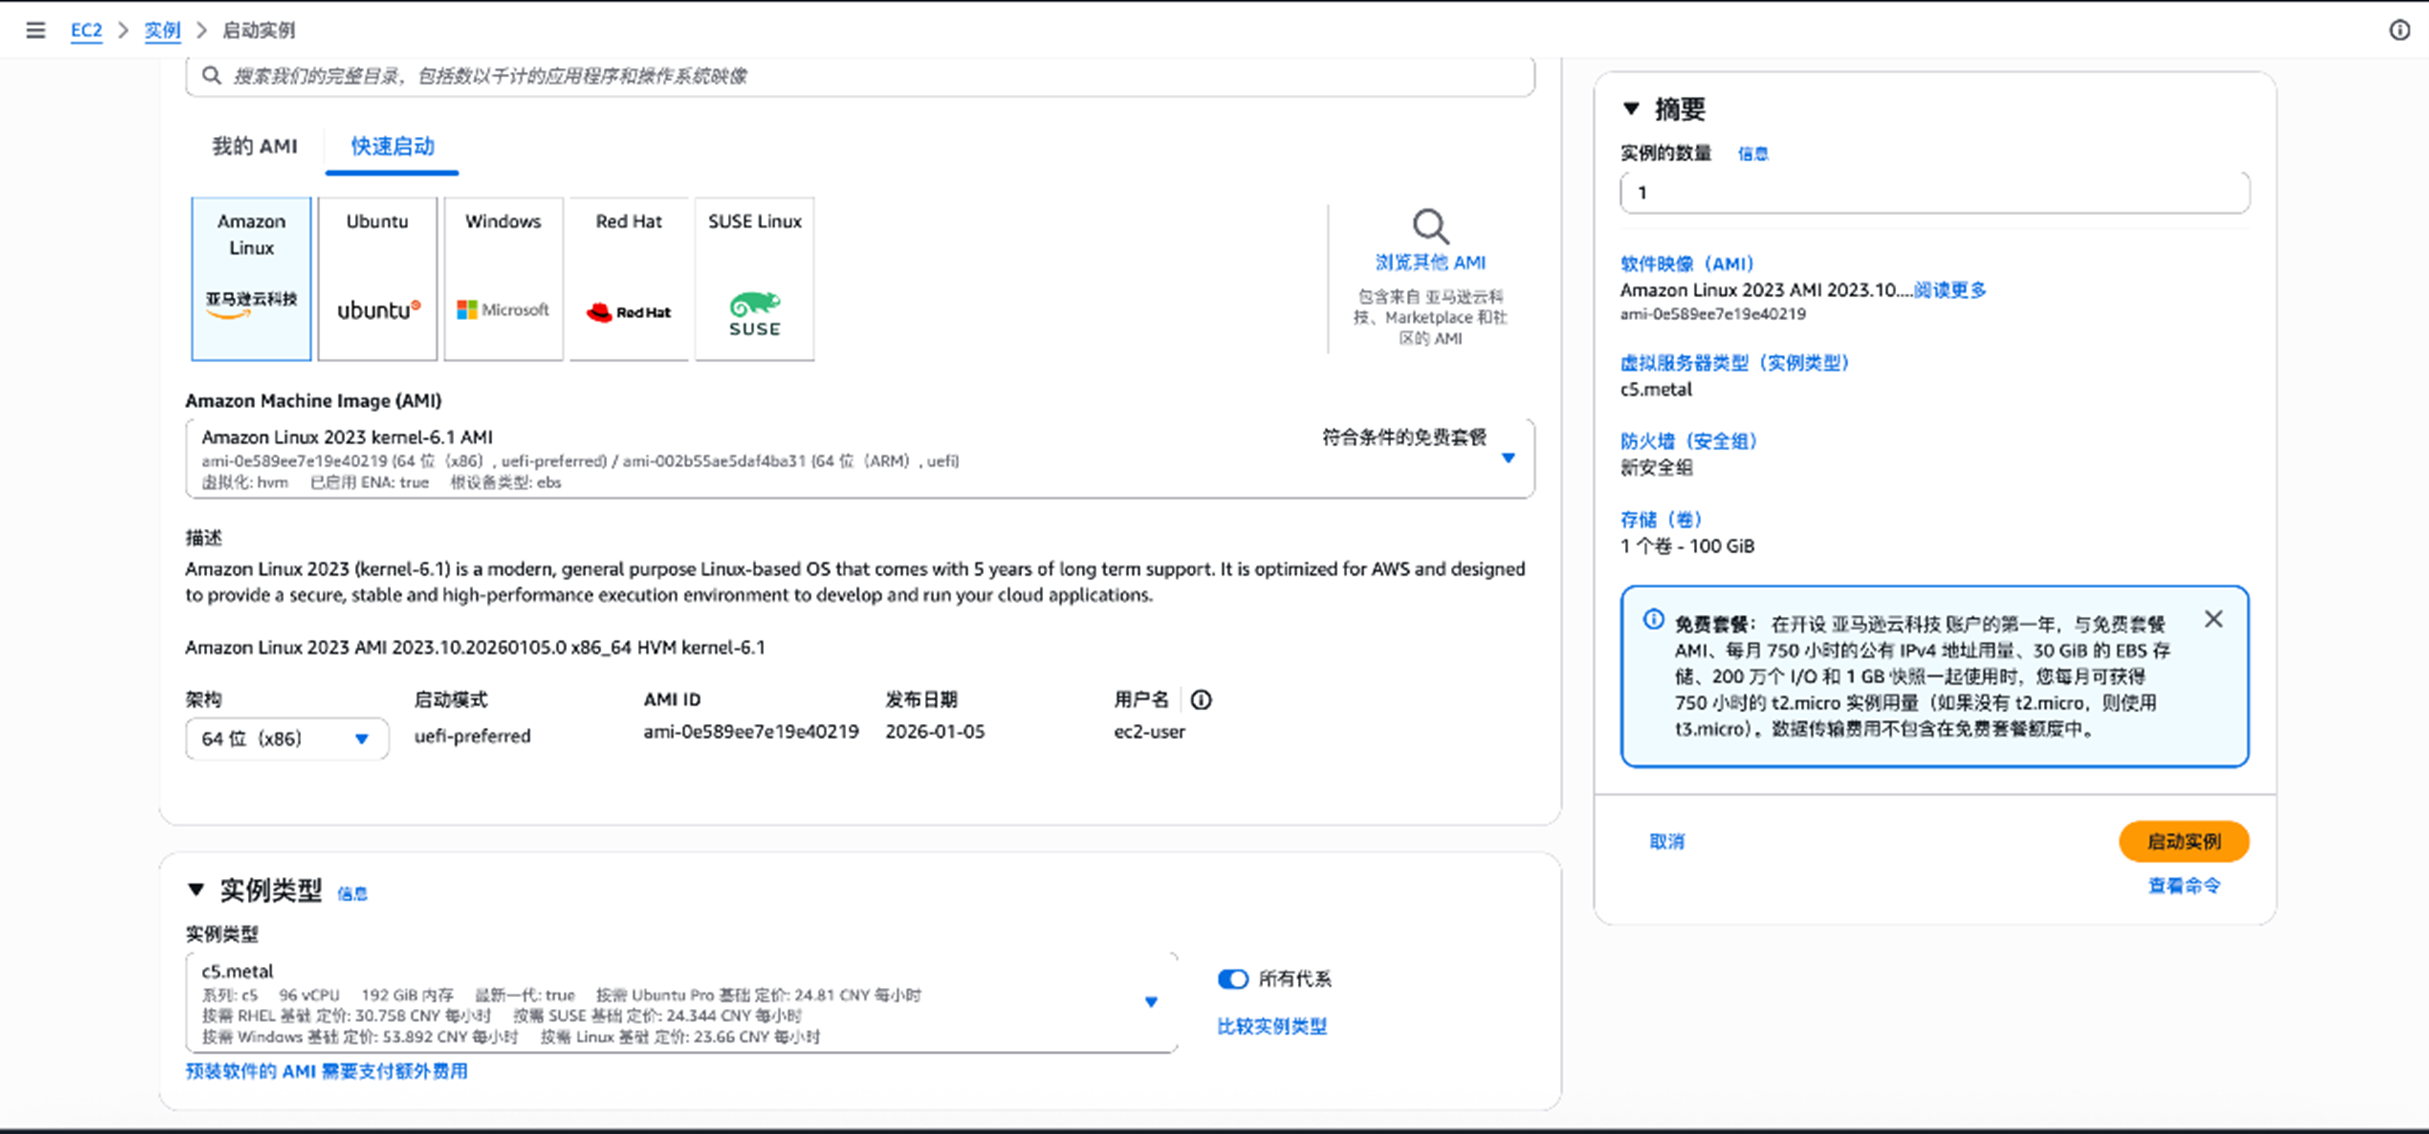Open the Amazon Machine Image selection dropdown
This screenshot has width=2429, height=1134.
click(1508, 458)
